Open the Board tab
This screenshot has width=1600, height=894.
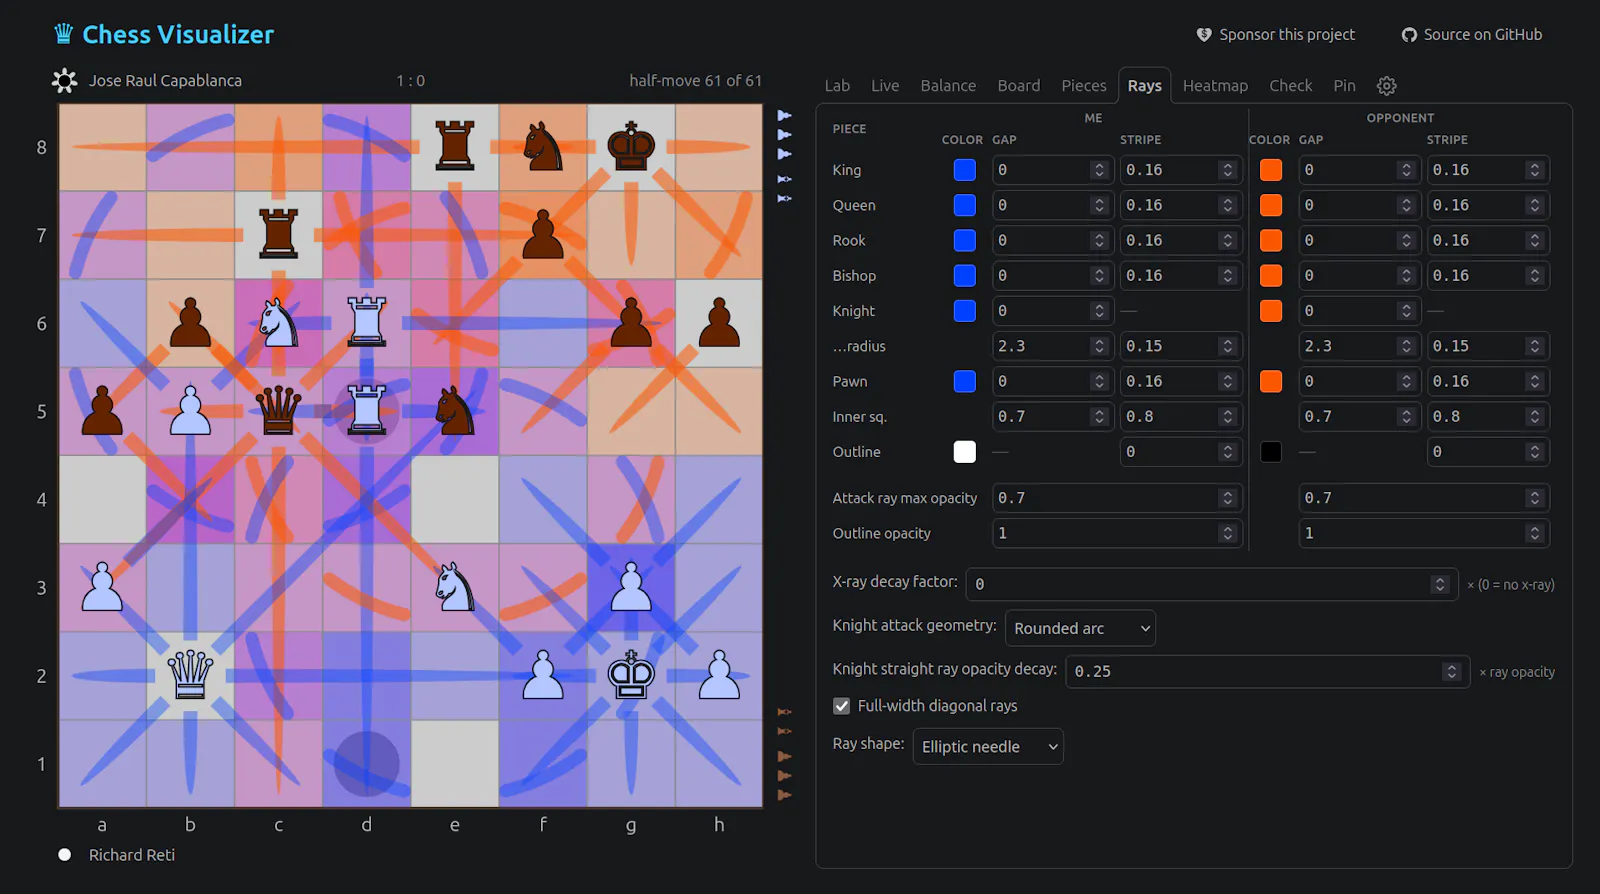pyautogui.click(x=1019, y=86)
